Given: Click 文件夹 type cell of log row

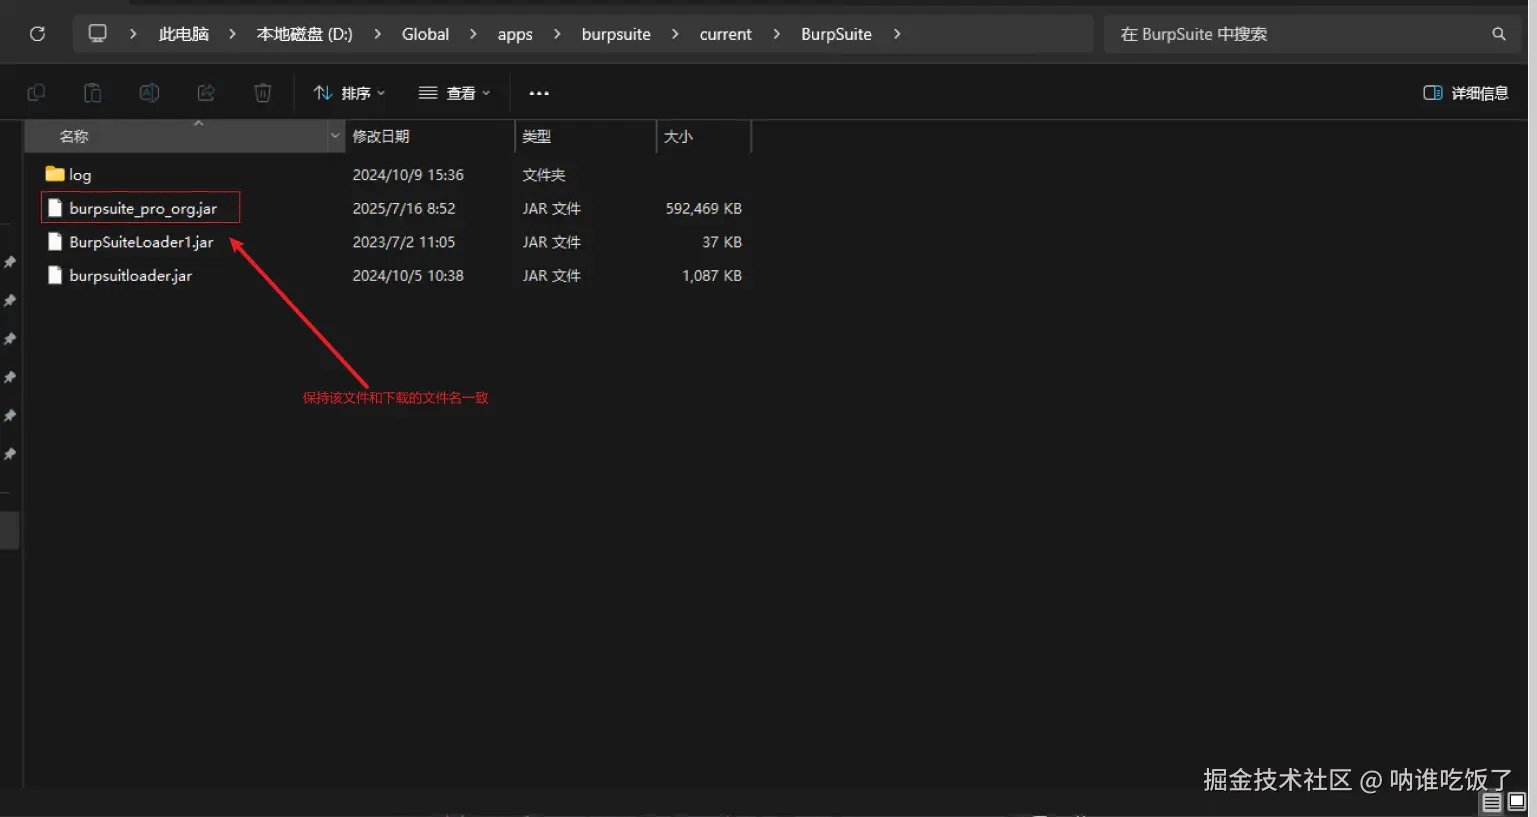Looking at the screenshot, I should click(x=544, y=174).
